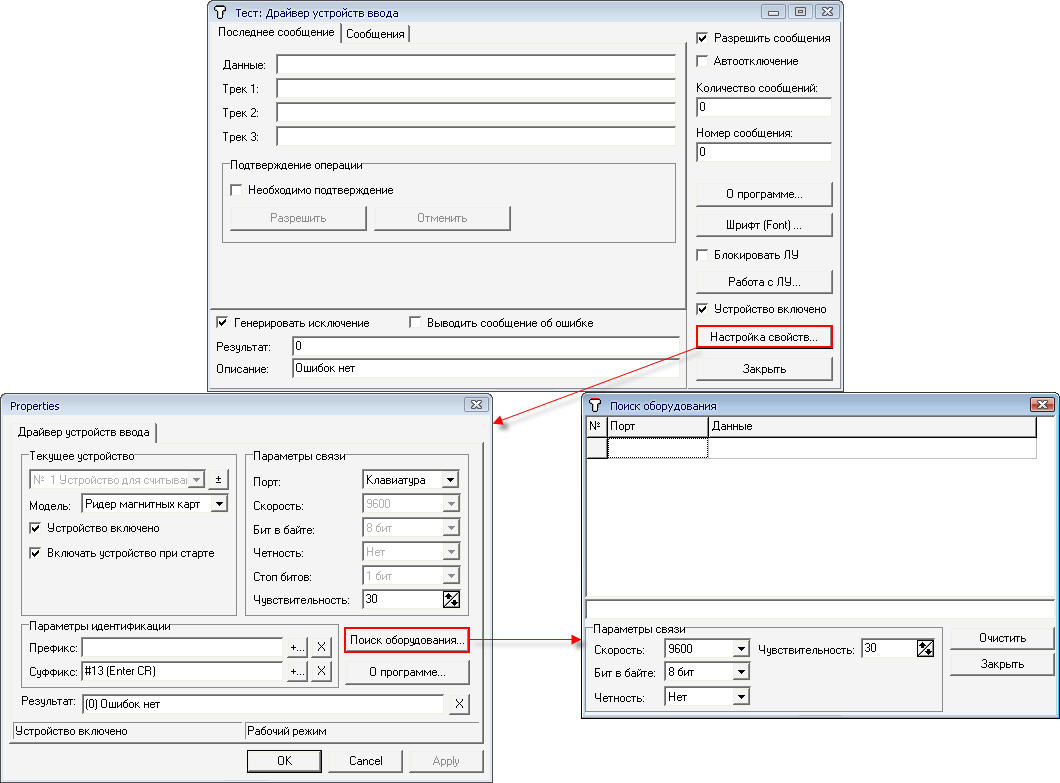The image size is (1060, 783).
Task: Select the Последнее сообщение tab
Action: pyautogui.click(x=276, y=33)
